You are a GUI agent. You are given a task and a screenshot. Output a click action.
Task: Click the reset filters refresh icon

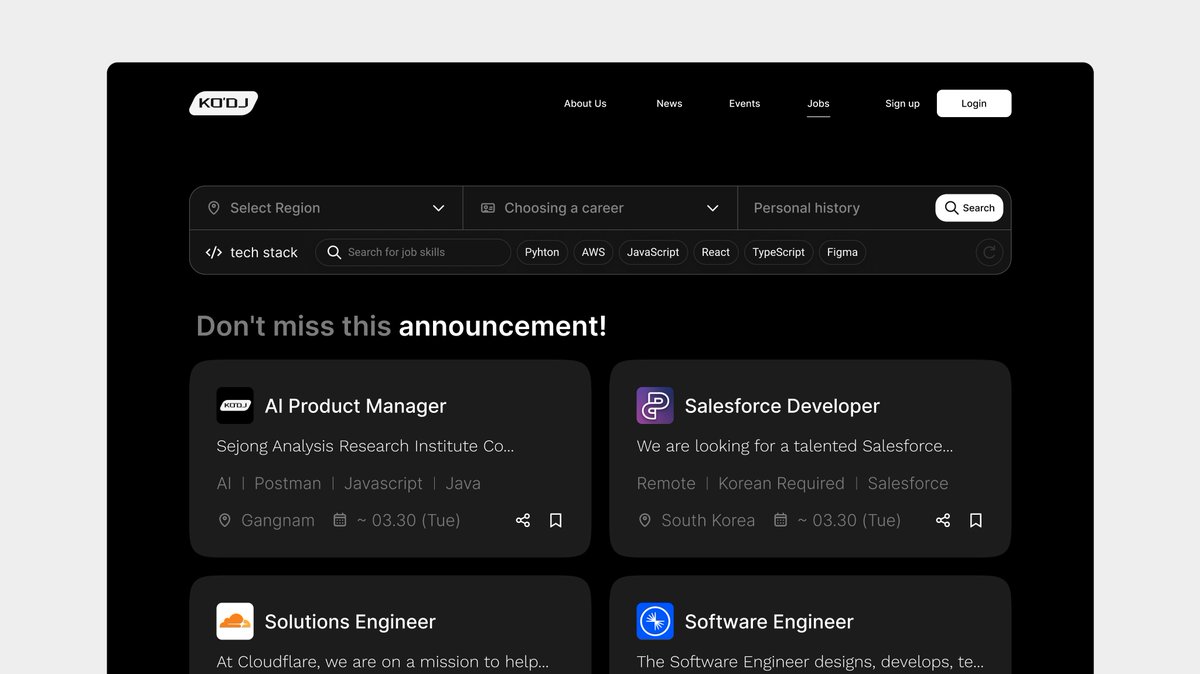(x=989, y=252)
